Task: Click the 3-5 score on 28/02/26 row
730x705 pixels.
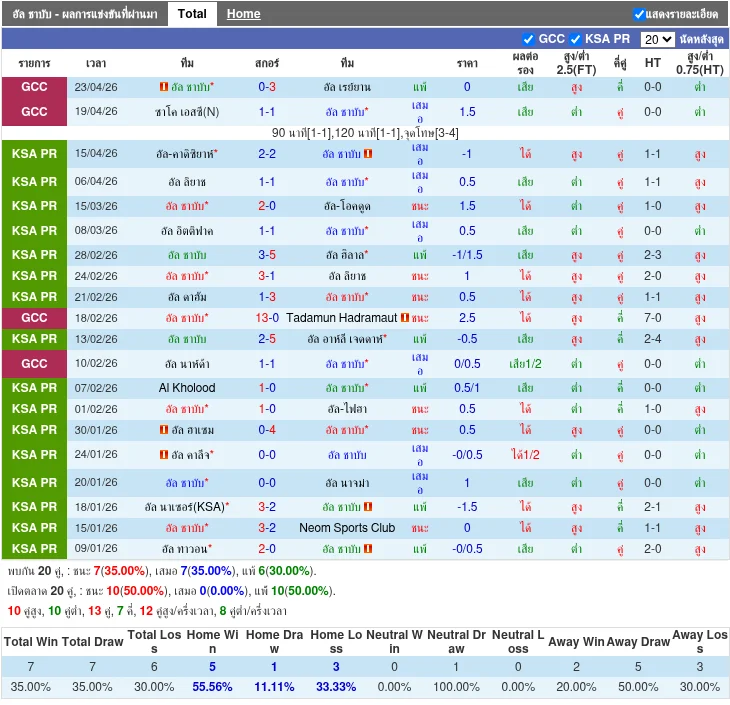Action: (x=267, y=255)
